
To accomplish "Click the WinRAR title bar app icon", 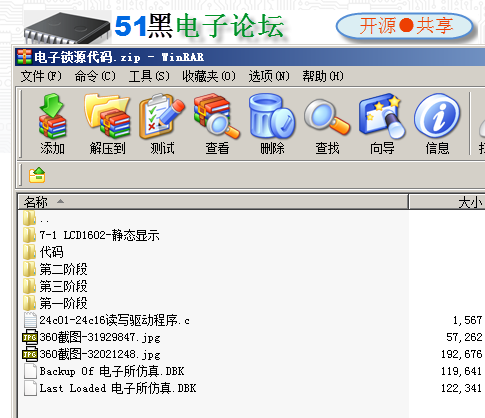I will (24, 57).
